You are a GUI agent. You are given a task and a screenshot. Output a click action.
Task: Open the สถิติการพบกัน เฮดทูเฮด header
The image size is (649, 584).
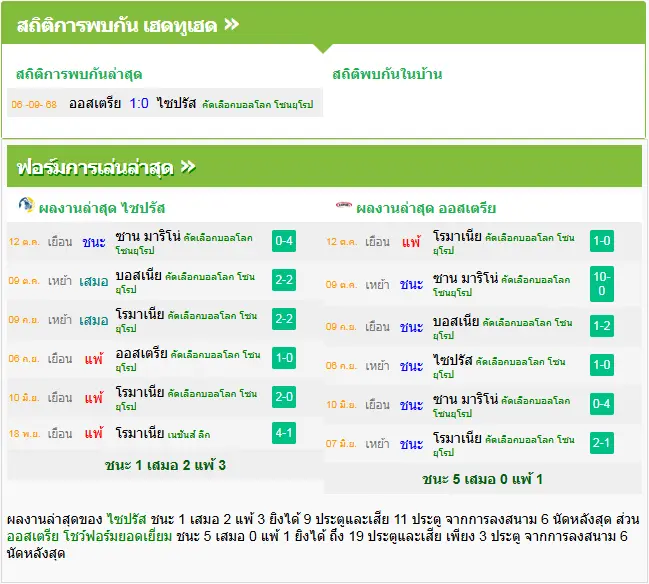point(323,23)
